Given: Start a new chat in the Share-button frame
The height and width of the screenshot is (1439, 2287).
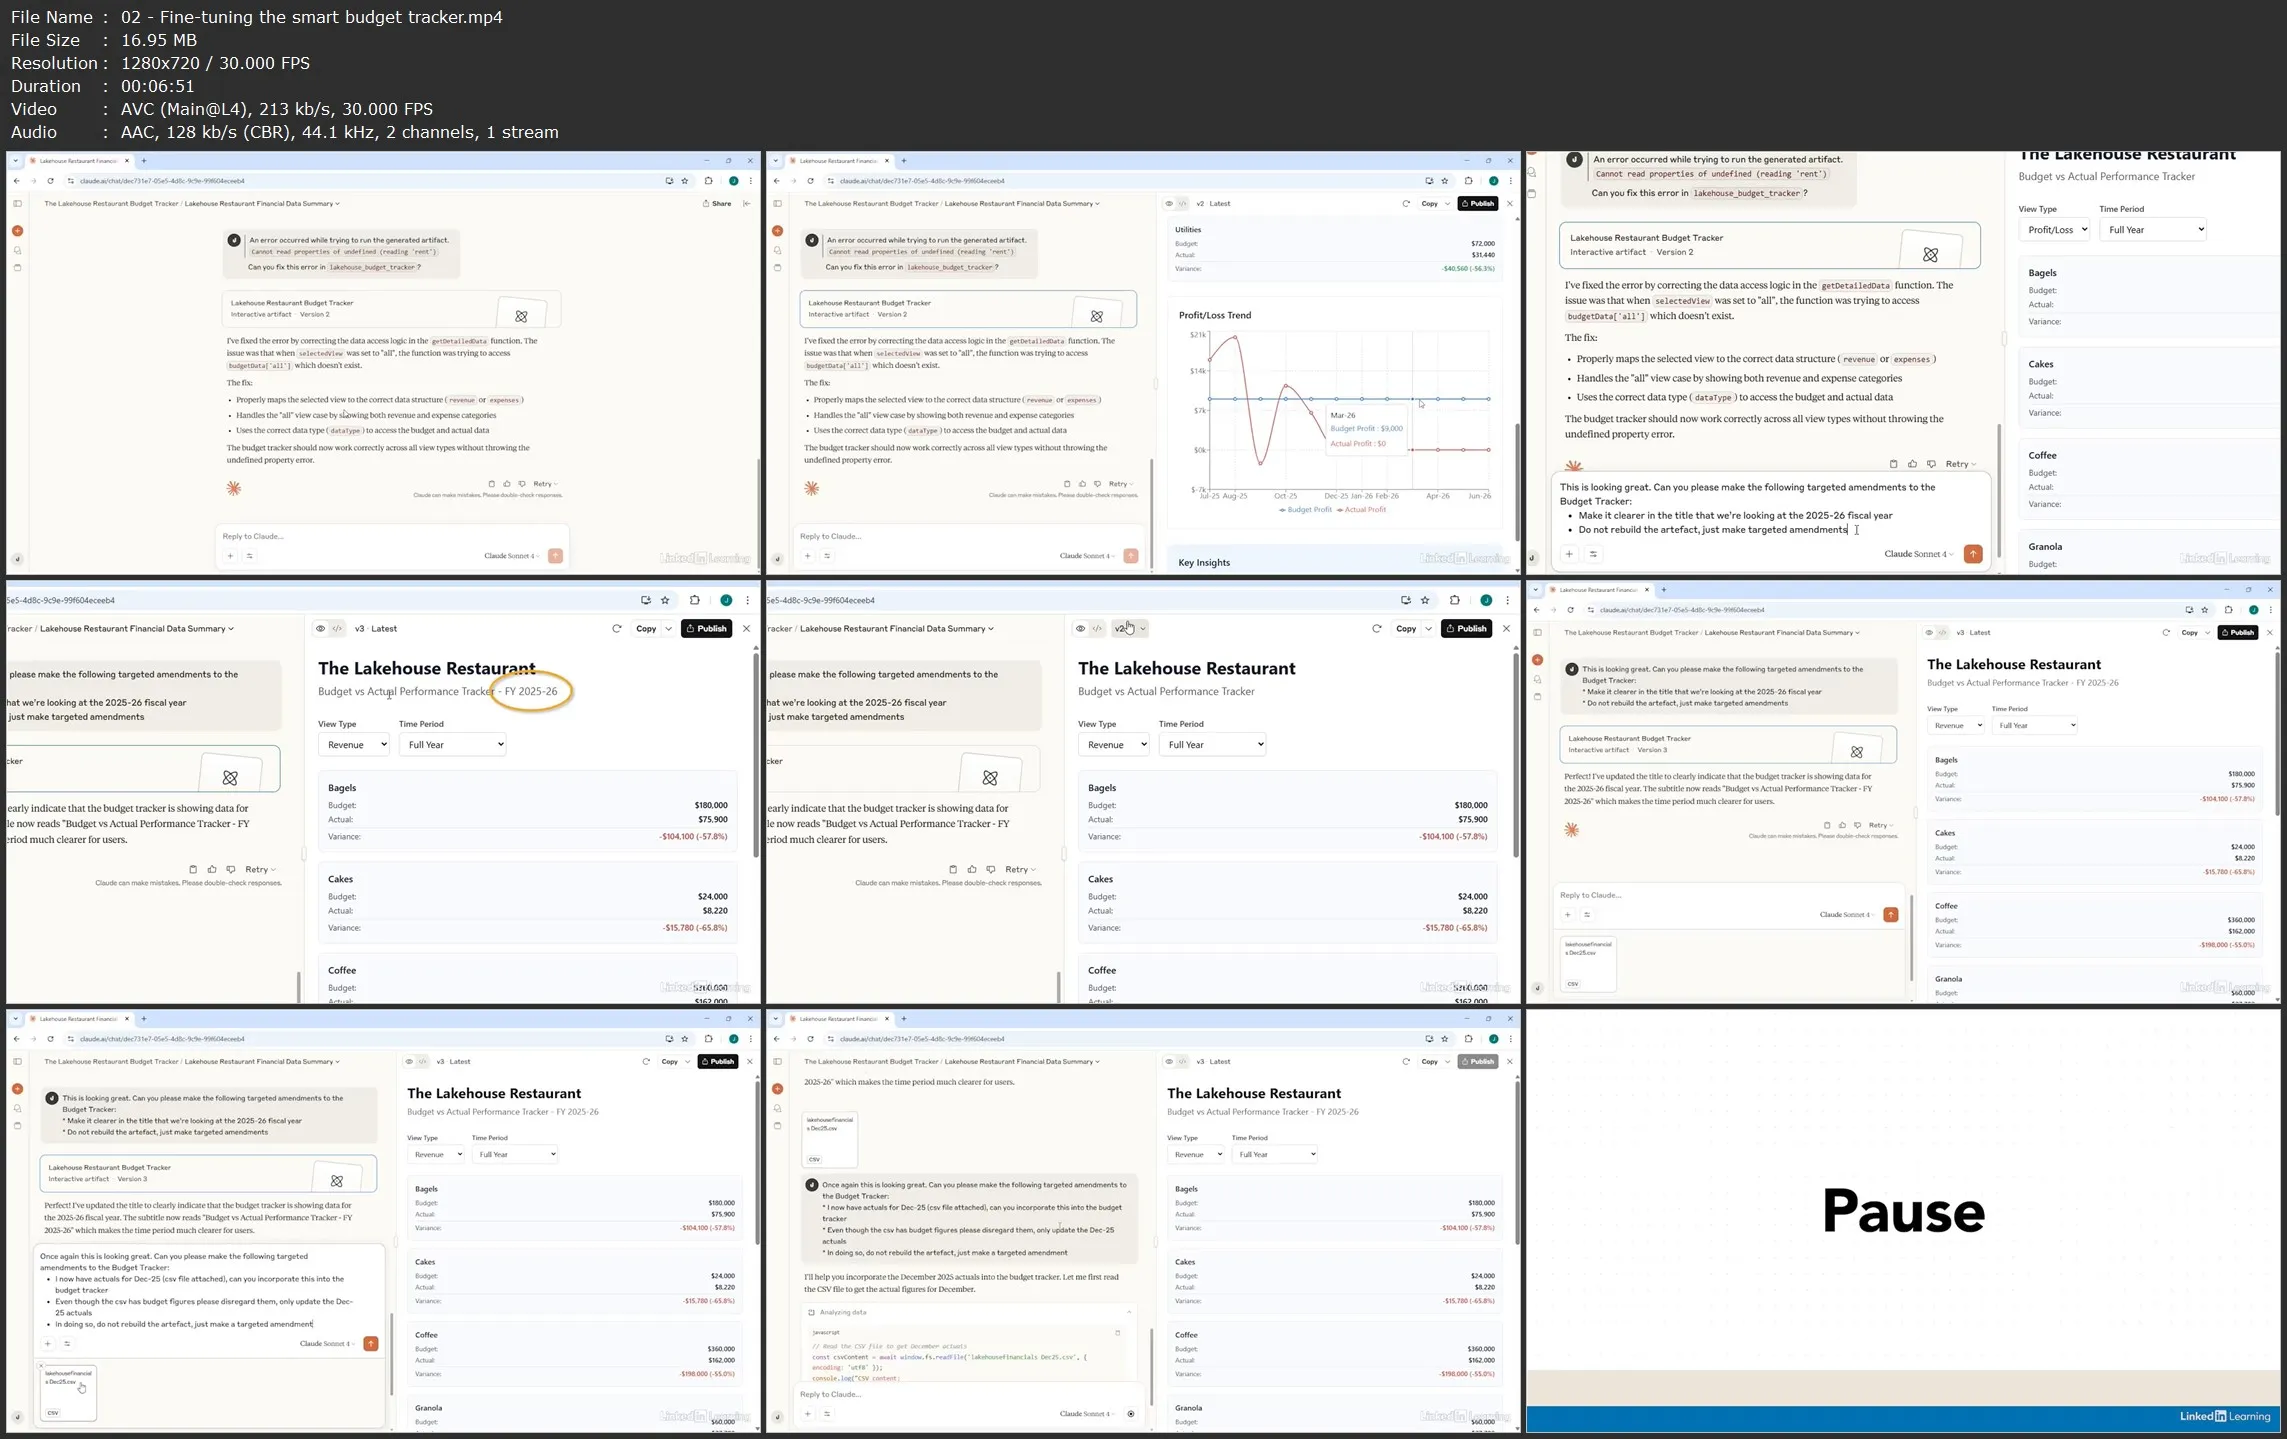Looking at the screenshot, I should pos(17,231).
